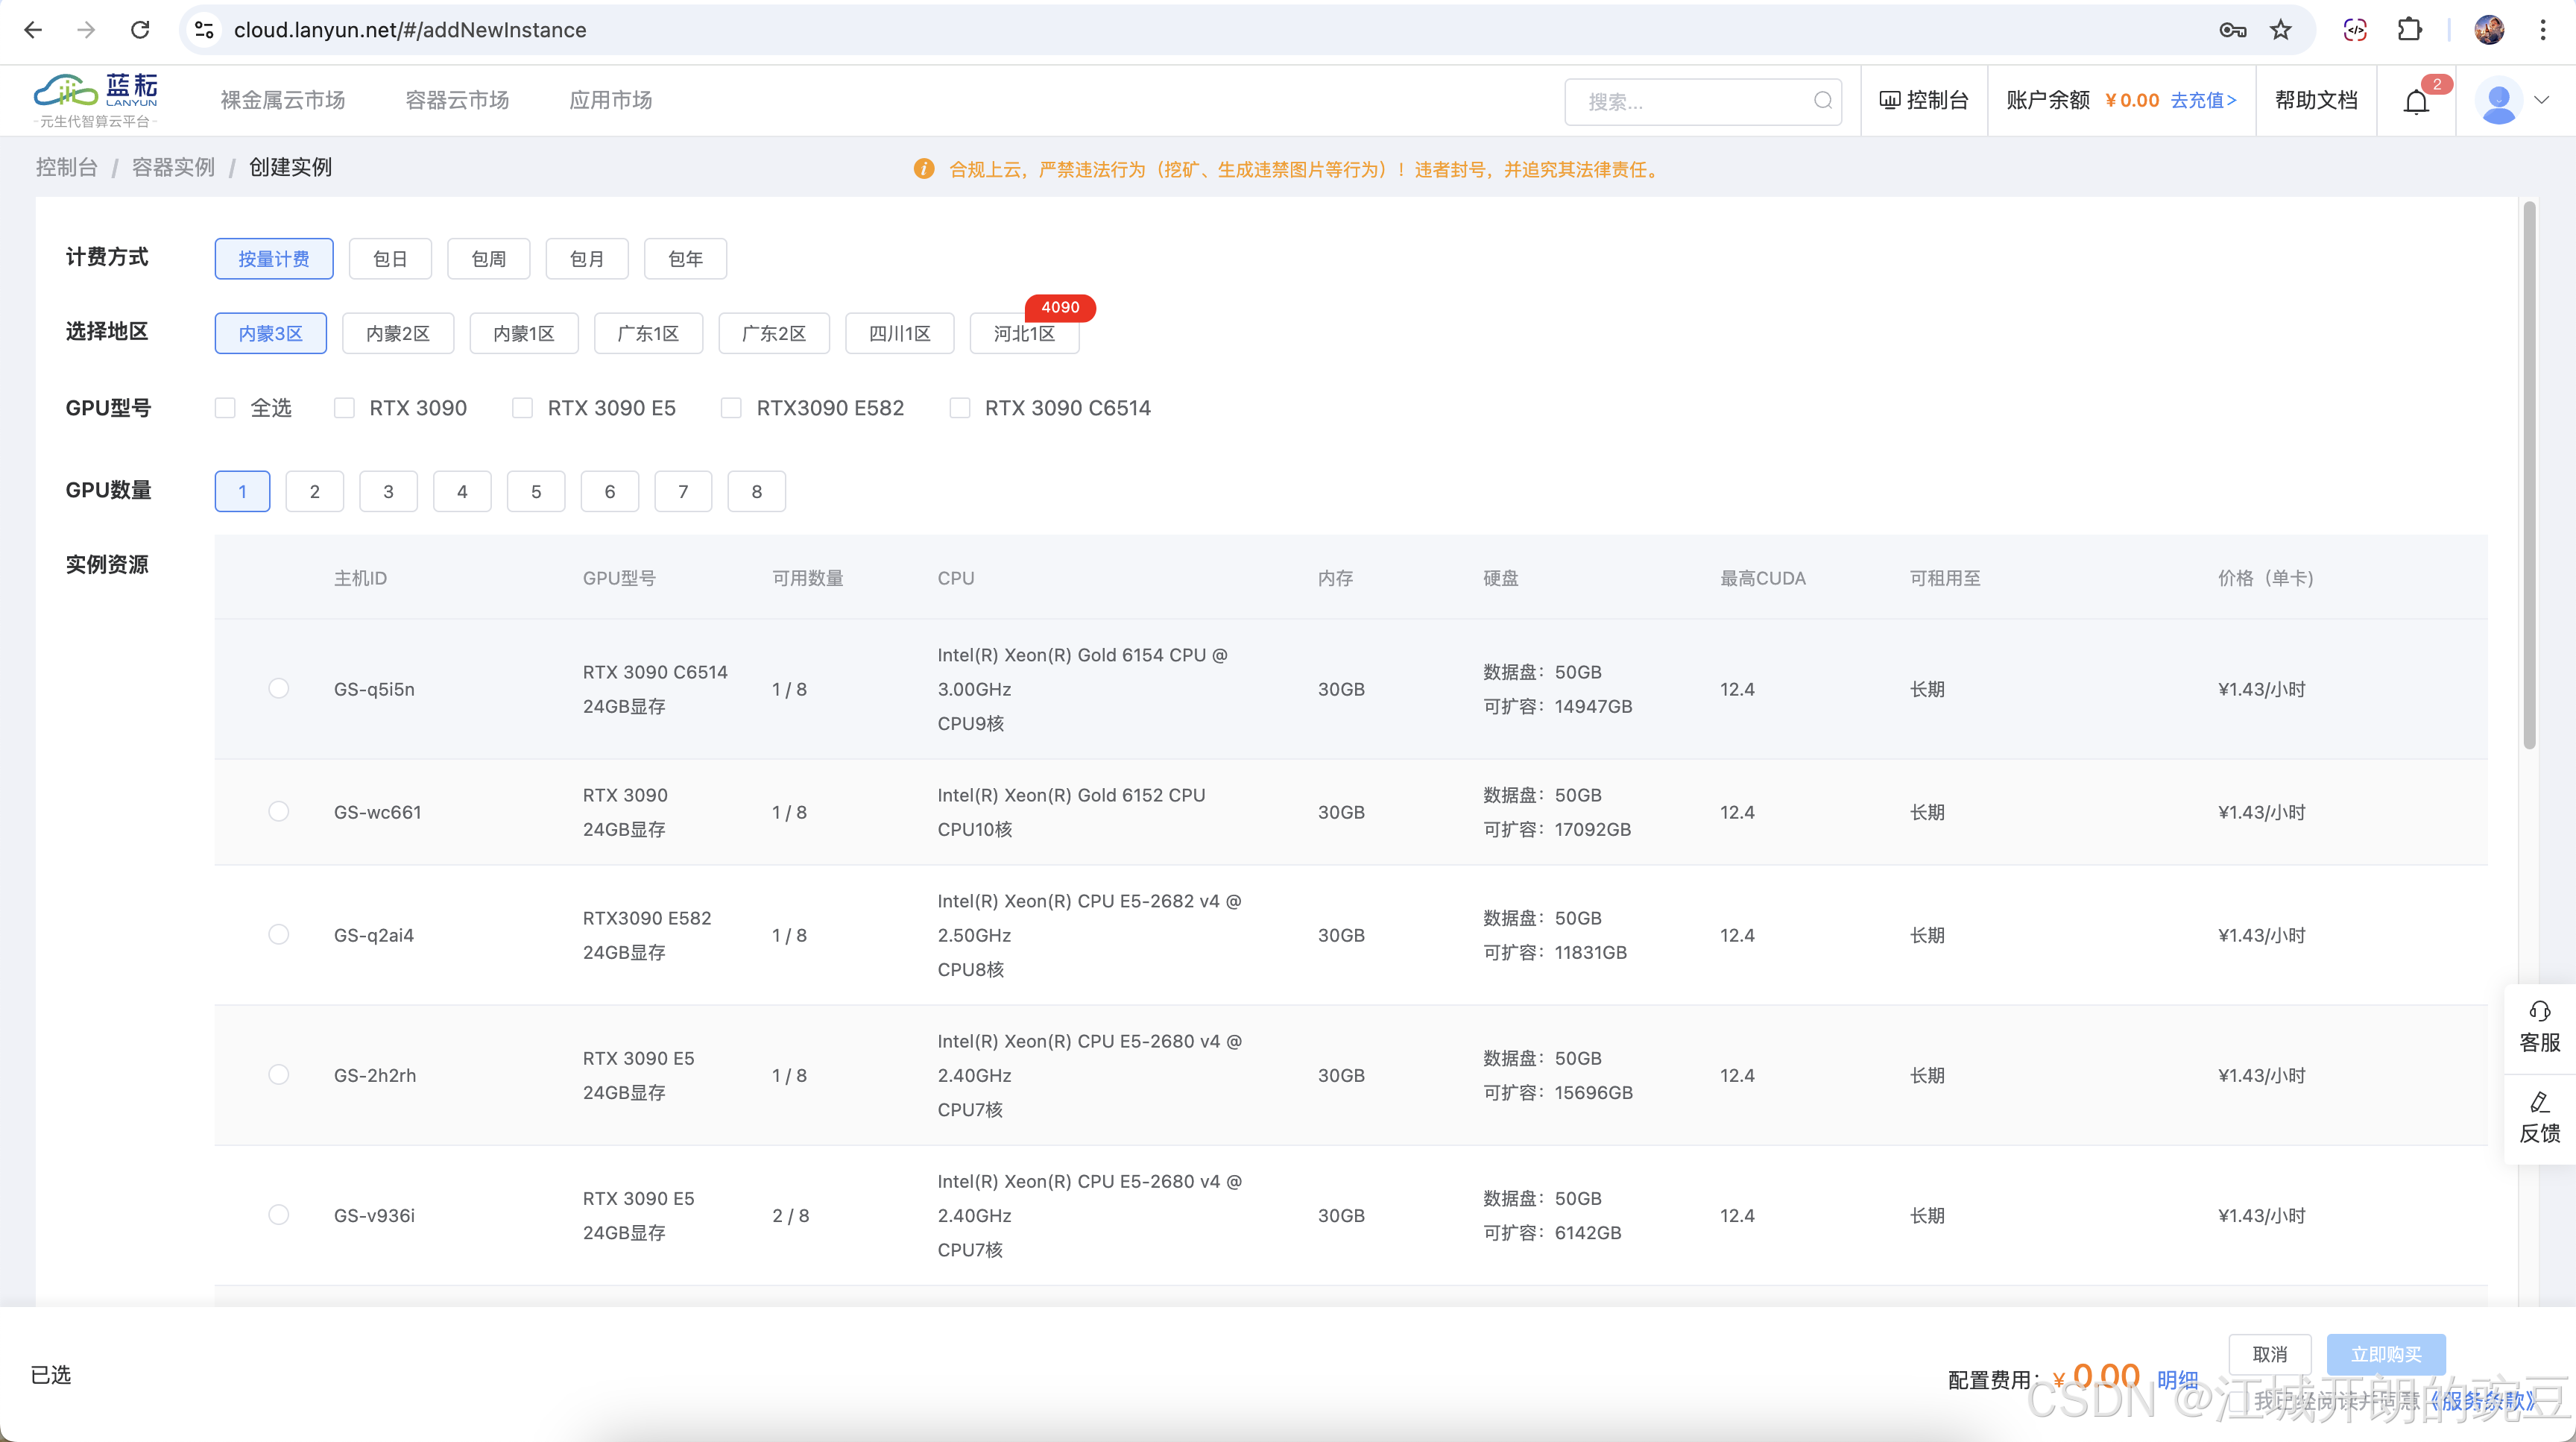The width and height of the screenshot is (2576, 1442).
Task: Open 应用市场 menu
Action: point(610,100)
